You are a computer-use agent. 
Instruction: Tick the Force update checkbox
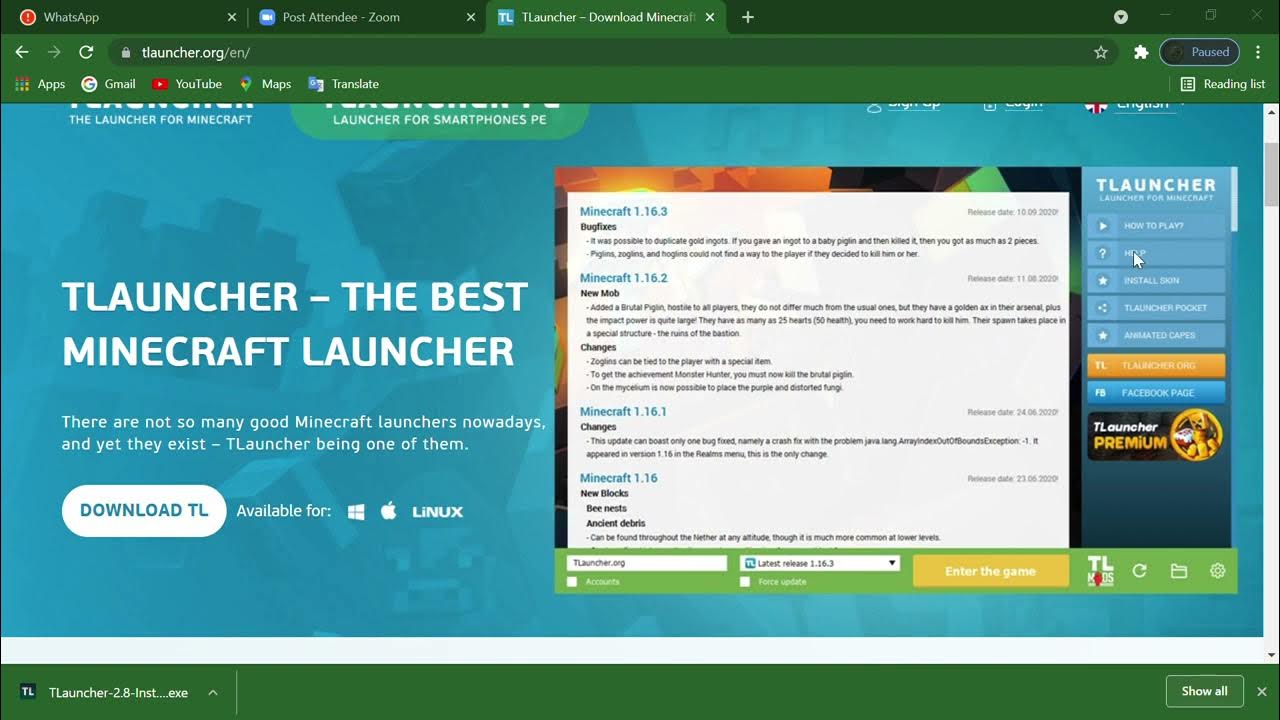744,582
